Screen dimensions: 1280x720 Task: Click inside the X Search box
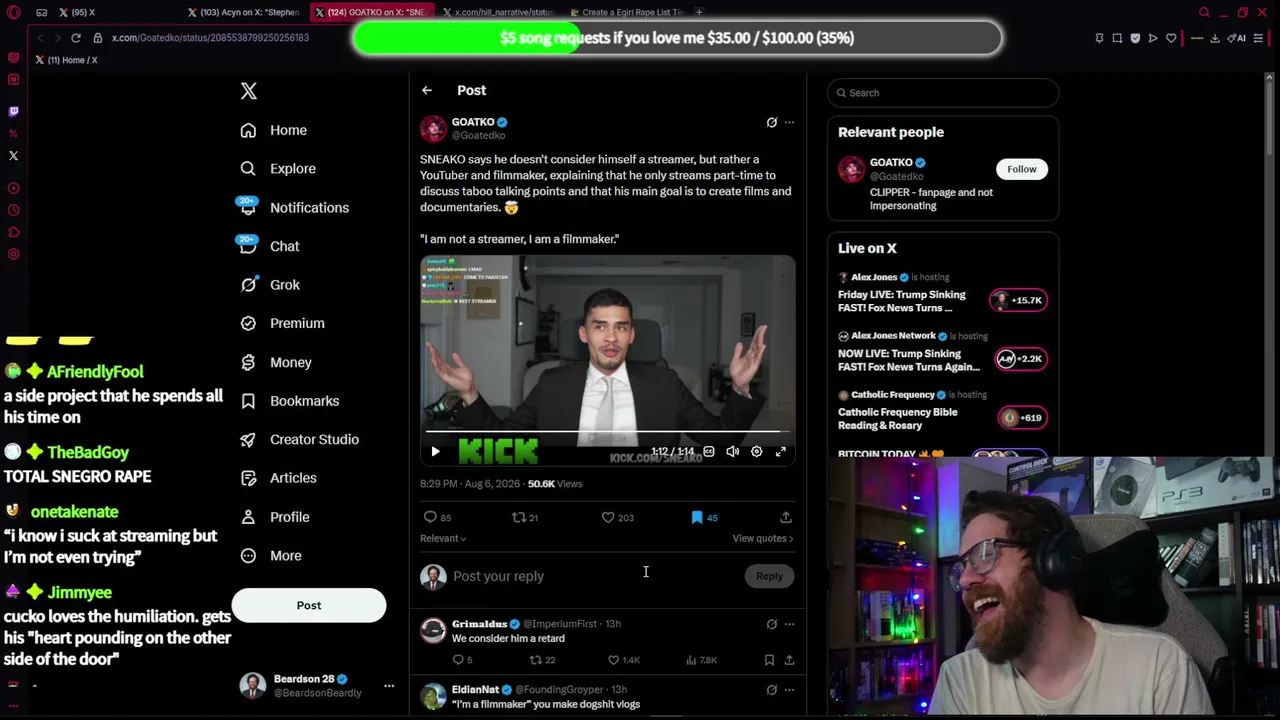[x=943, y=93]
